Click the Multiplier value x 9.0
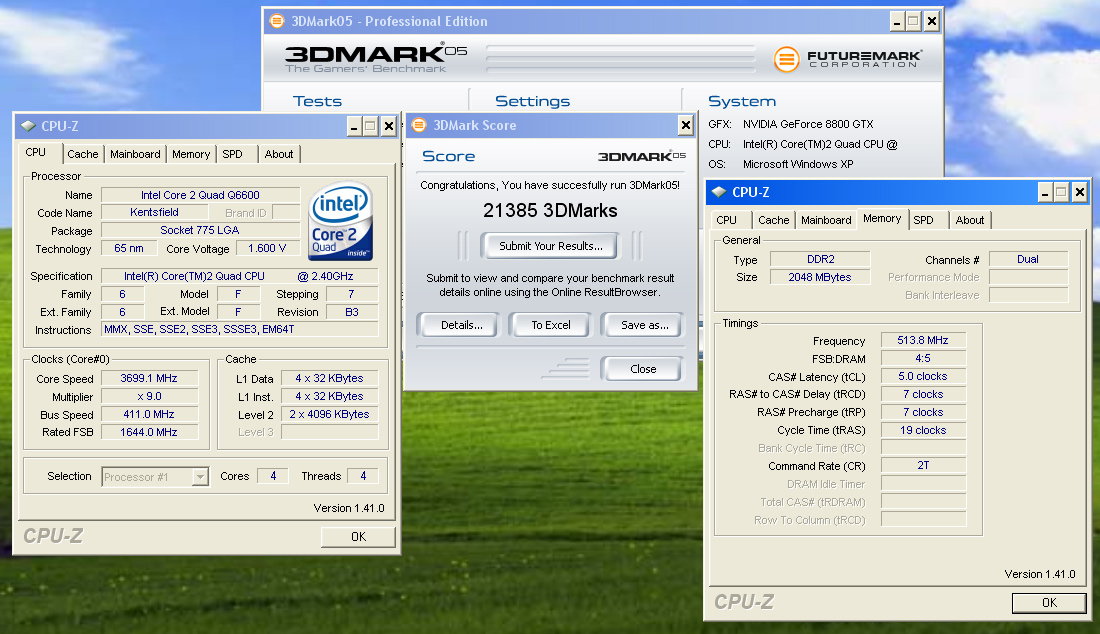 (149, 396)
